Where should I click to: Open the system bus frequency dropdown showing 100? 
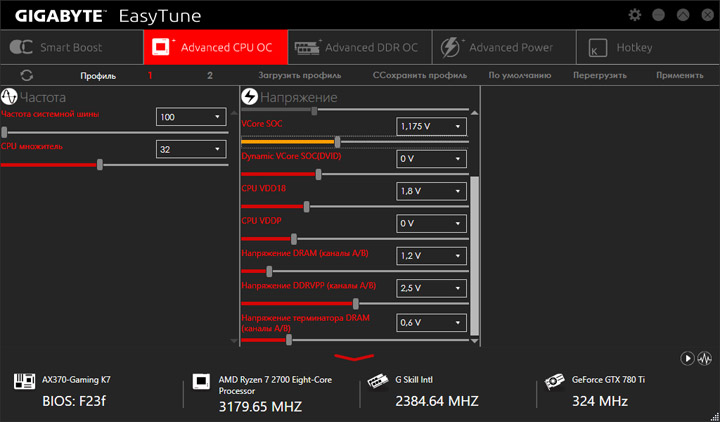click(x=191, y=117)
